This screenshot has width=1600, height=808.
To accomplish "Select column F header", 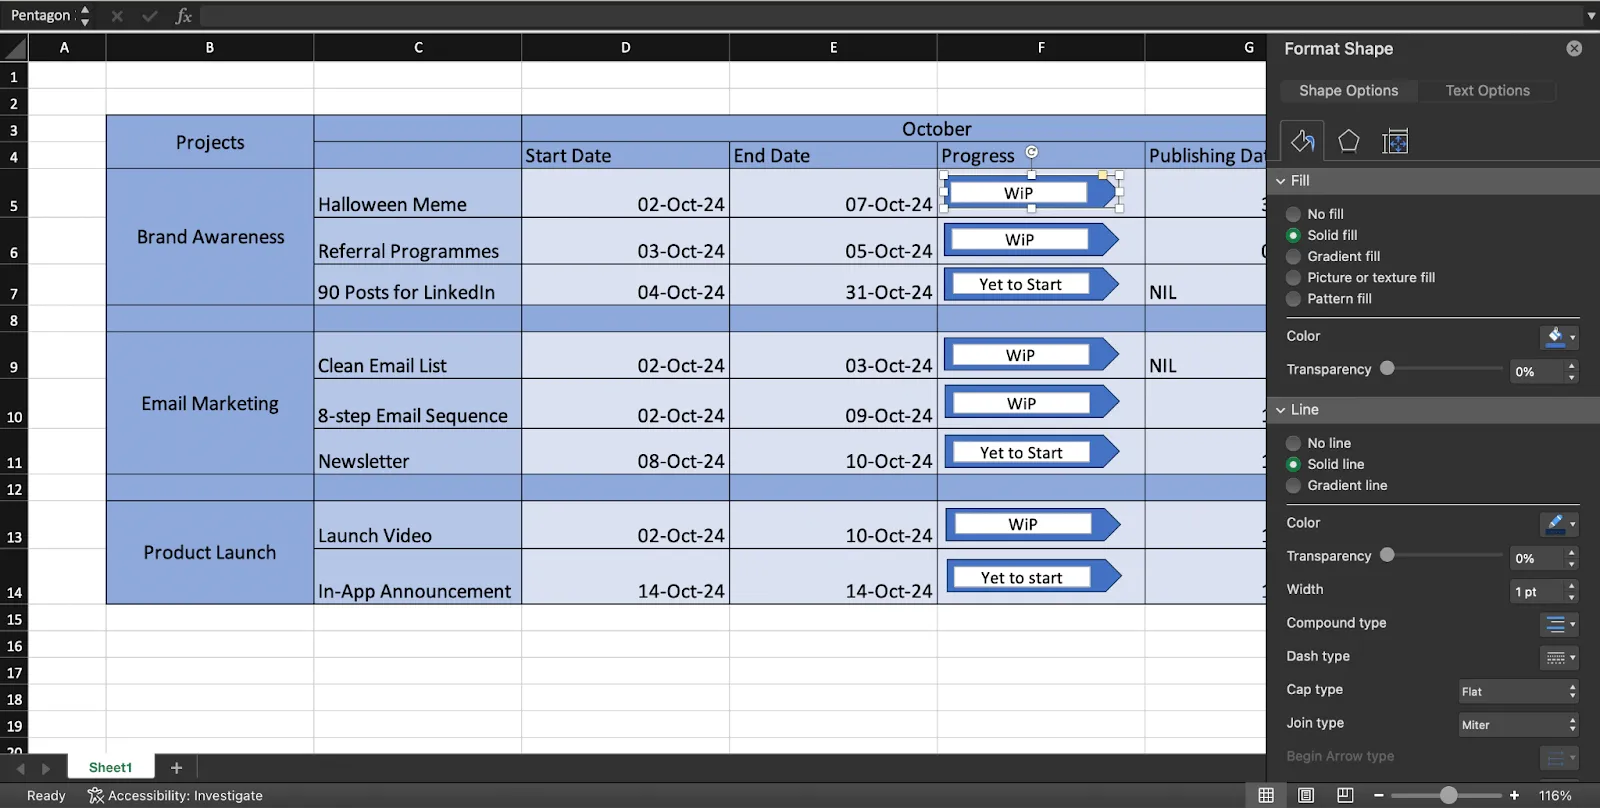I will tap(1041, 47).
